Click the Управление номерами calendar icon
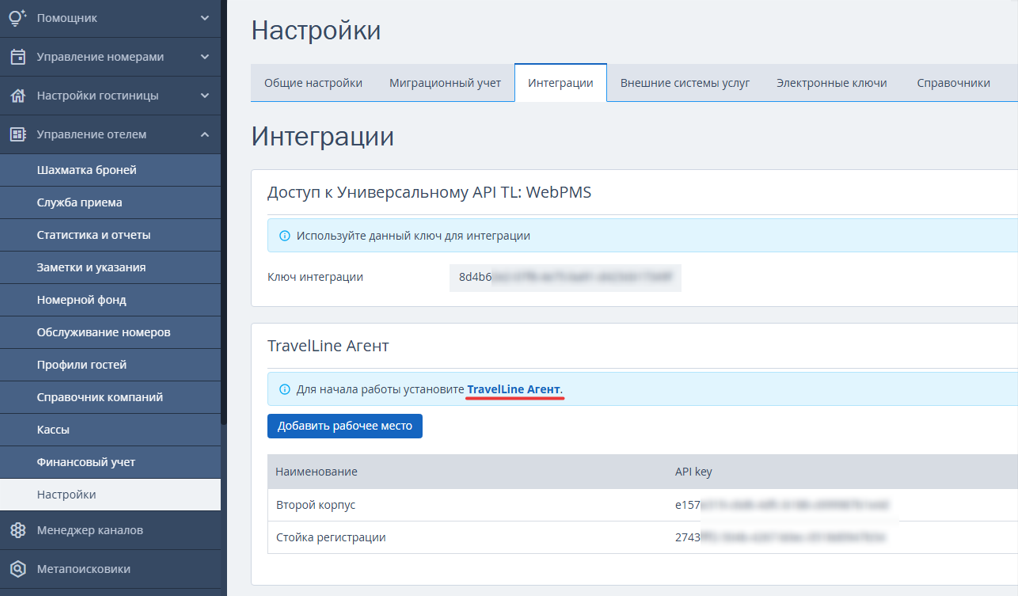This screenshot has height=596, width=1018. 18,56
